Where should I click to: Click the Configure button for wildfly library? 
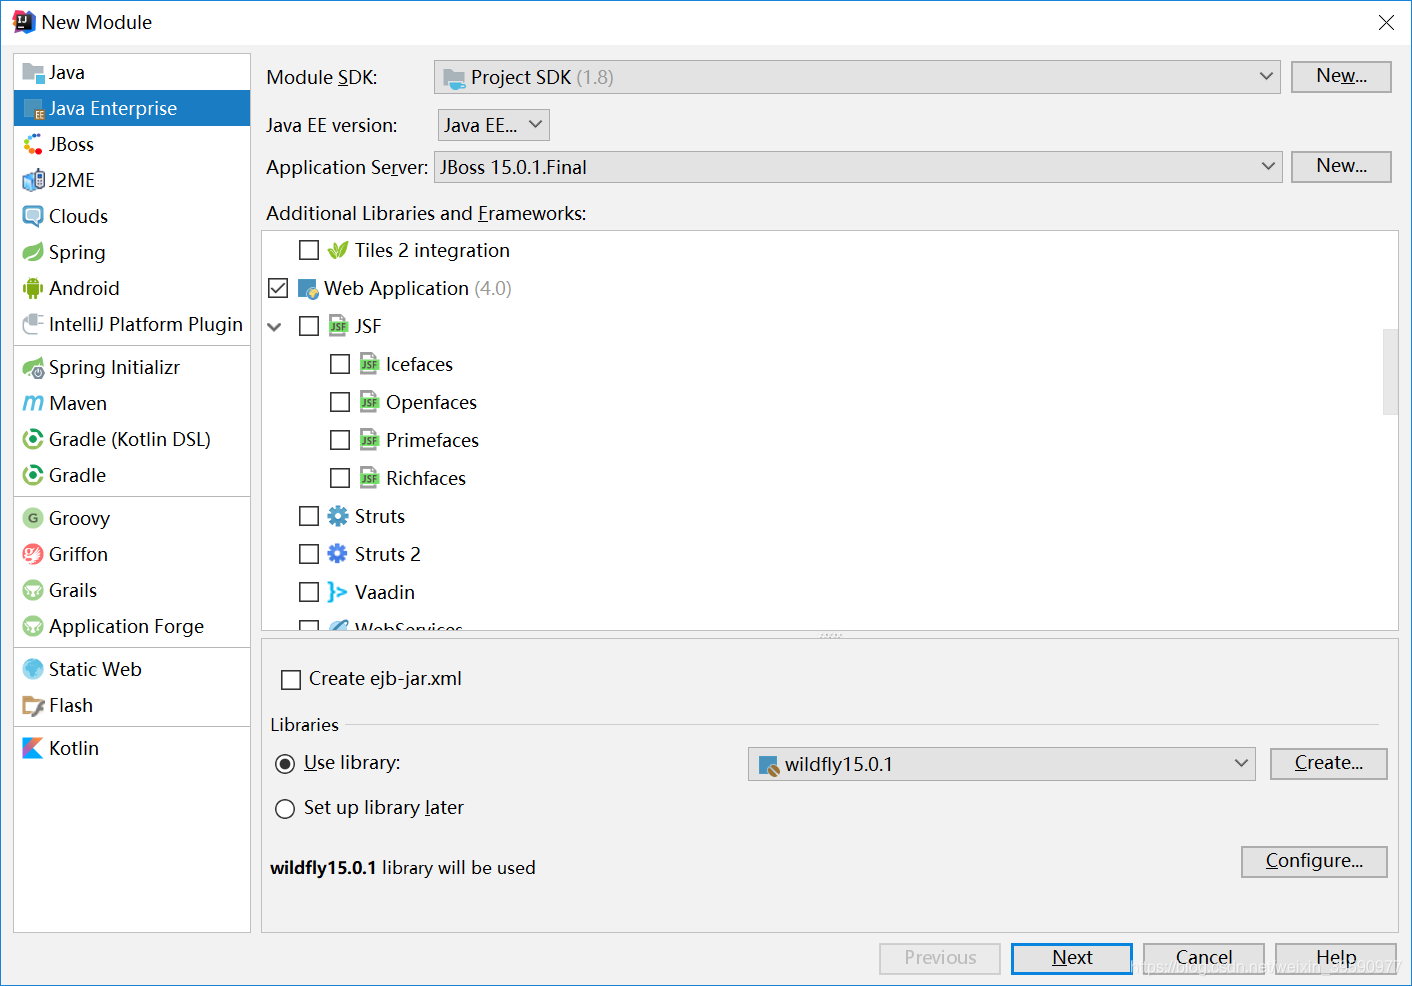[1314, 861]
